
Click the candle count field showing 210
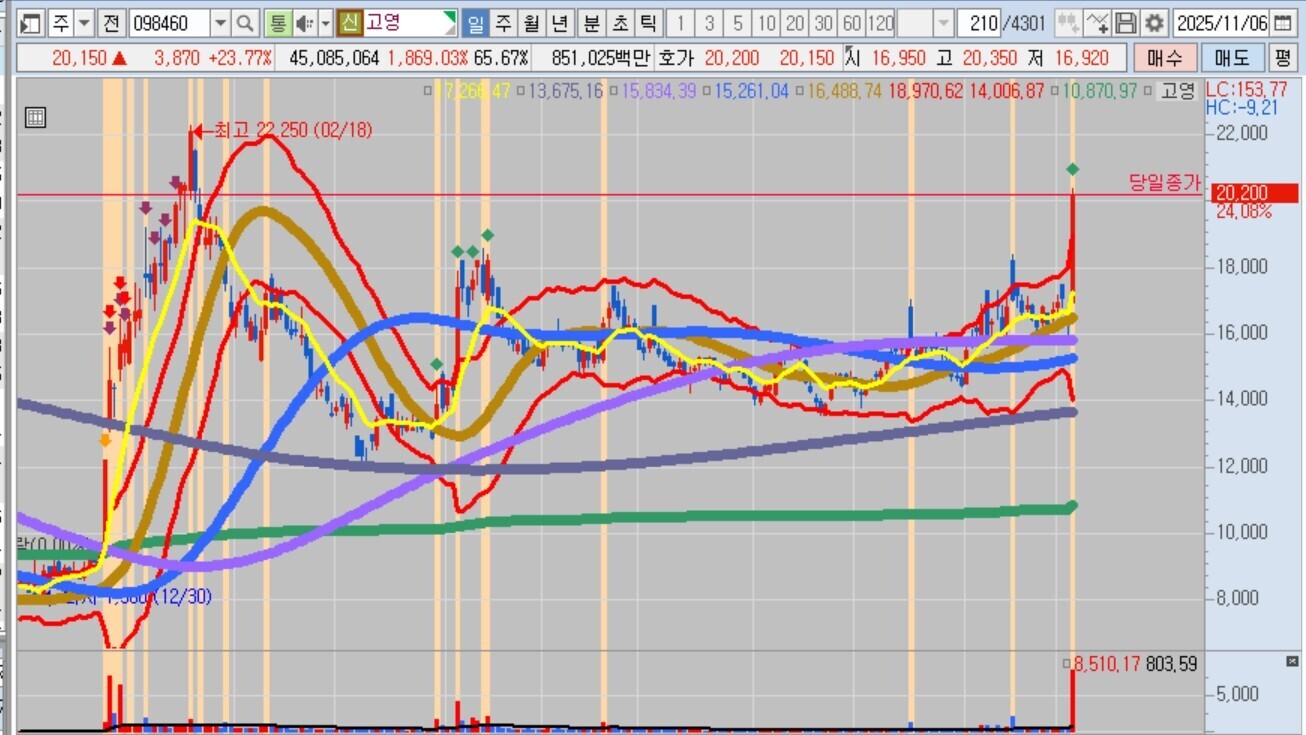click(x=980, y=23)
